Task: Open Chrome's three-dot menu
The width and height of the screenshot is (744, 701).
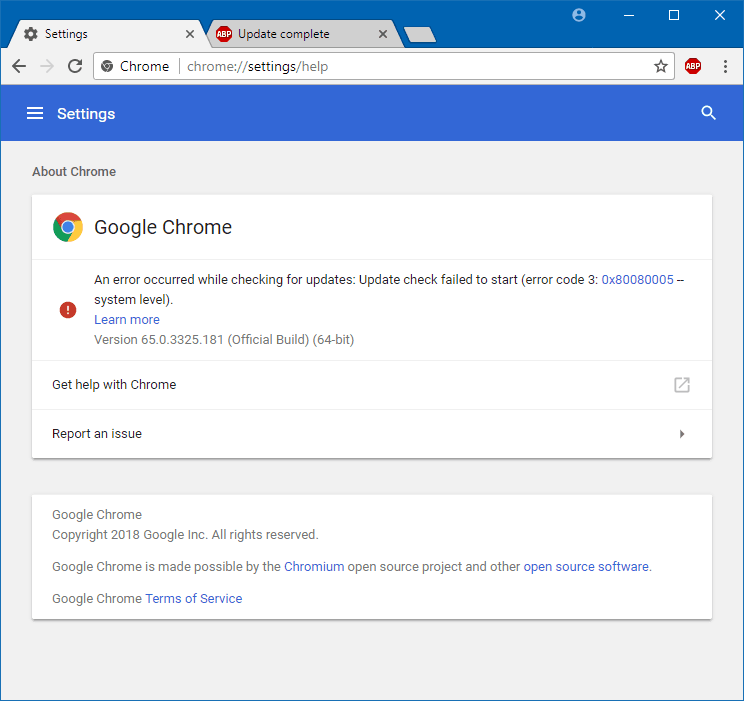Action: [x=725, y=66]
